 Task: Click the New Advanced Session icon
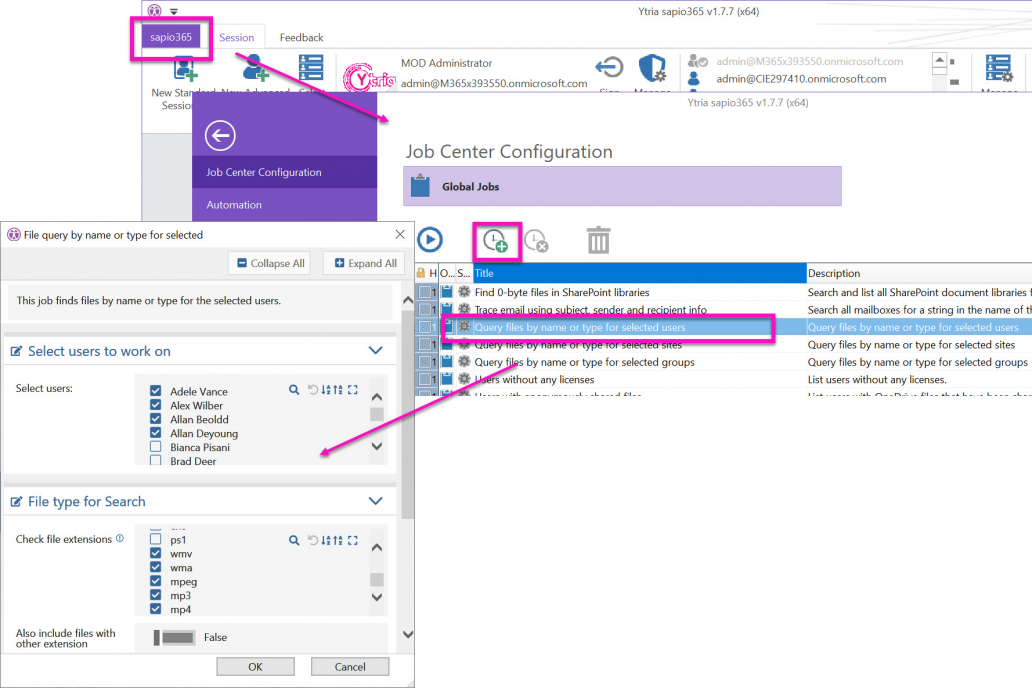tap(255, 68)
